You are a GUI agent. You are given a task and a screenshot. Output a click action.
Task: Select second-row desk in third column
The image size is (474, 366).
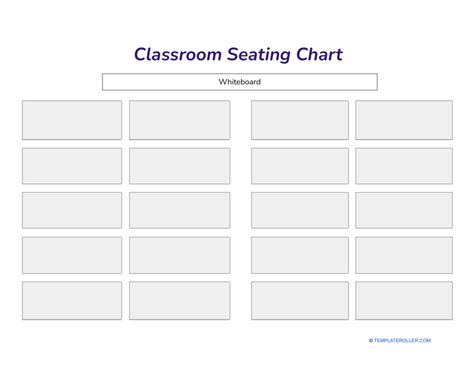pos(300,166)
